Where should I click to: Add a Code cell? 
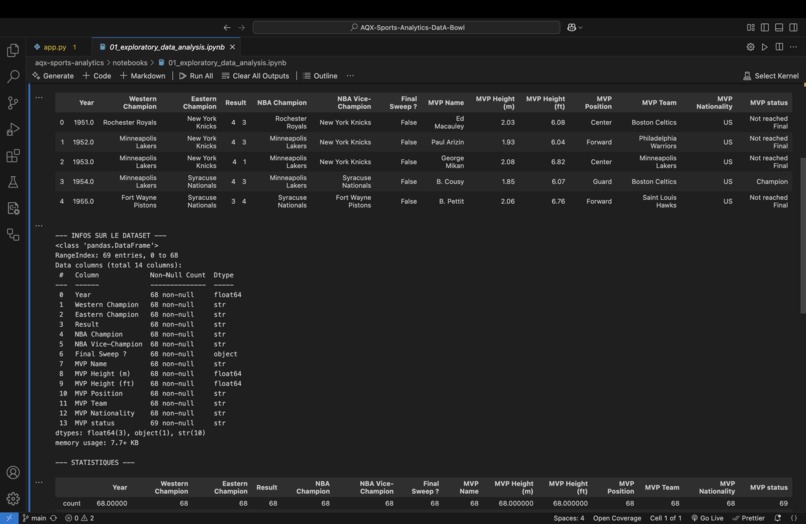97,76
